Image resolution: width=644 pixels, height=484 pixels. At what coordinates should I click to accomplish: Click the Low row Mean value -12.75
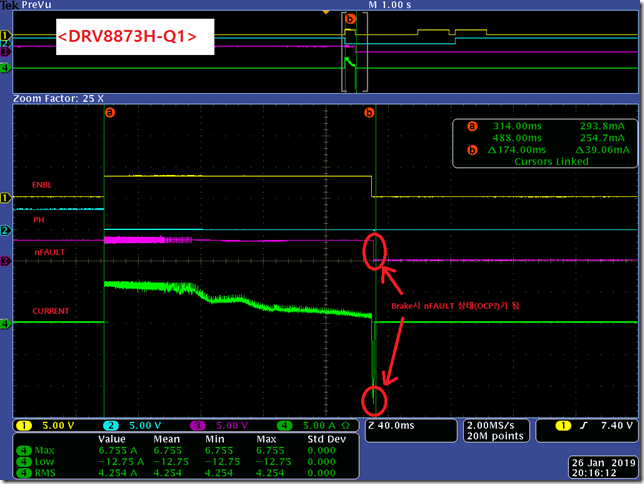(x=171, y=462)
